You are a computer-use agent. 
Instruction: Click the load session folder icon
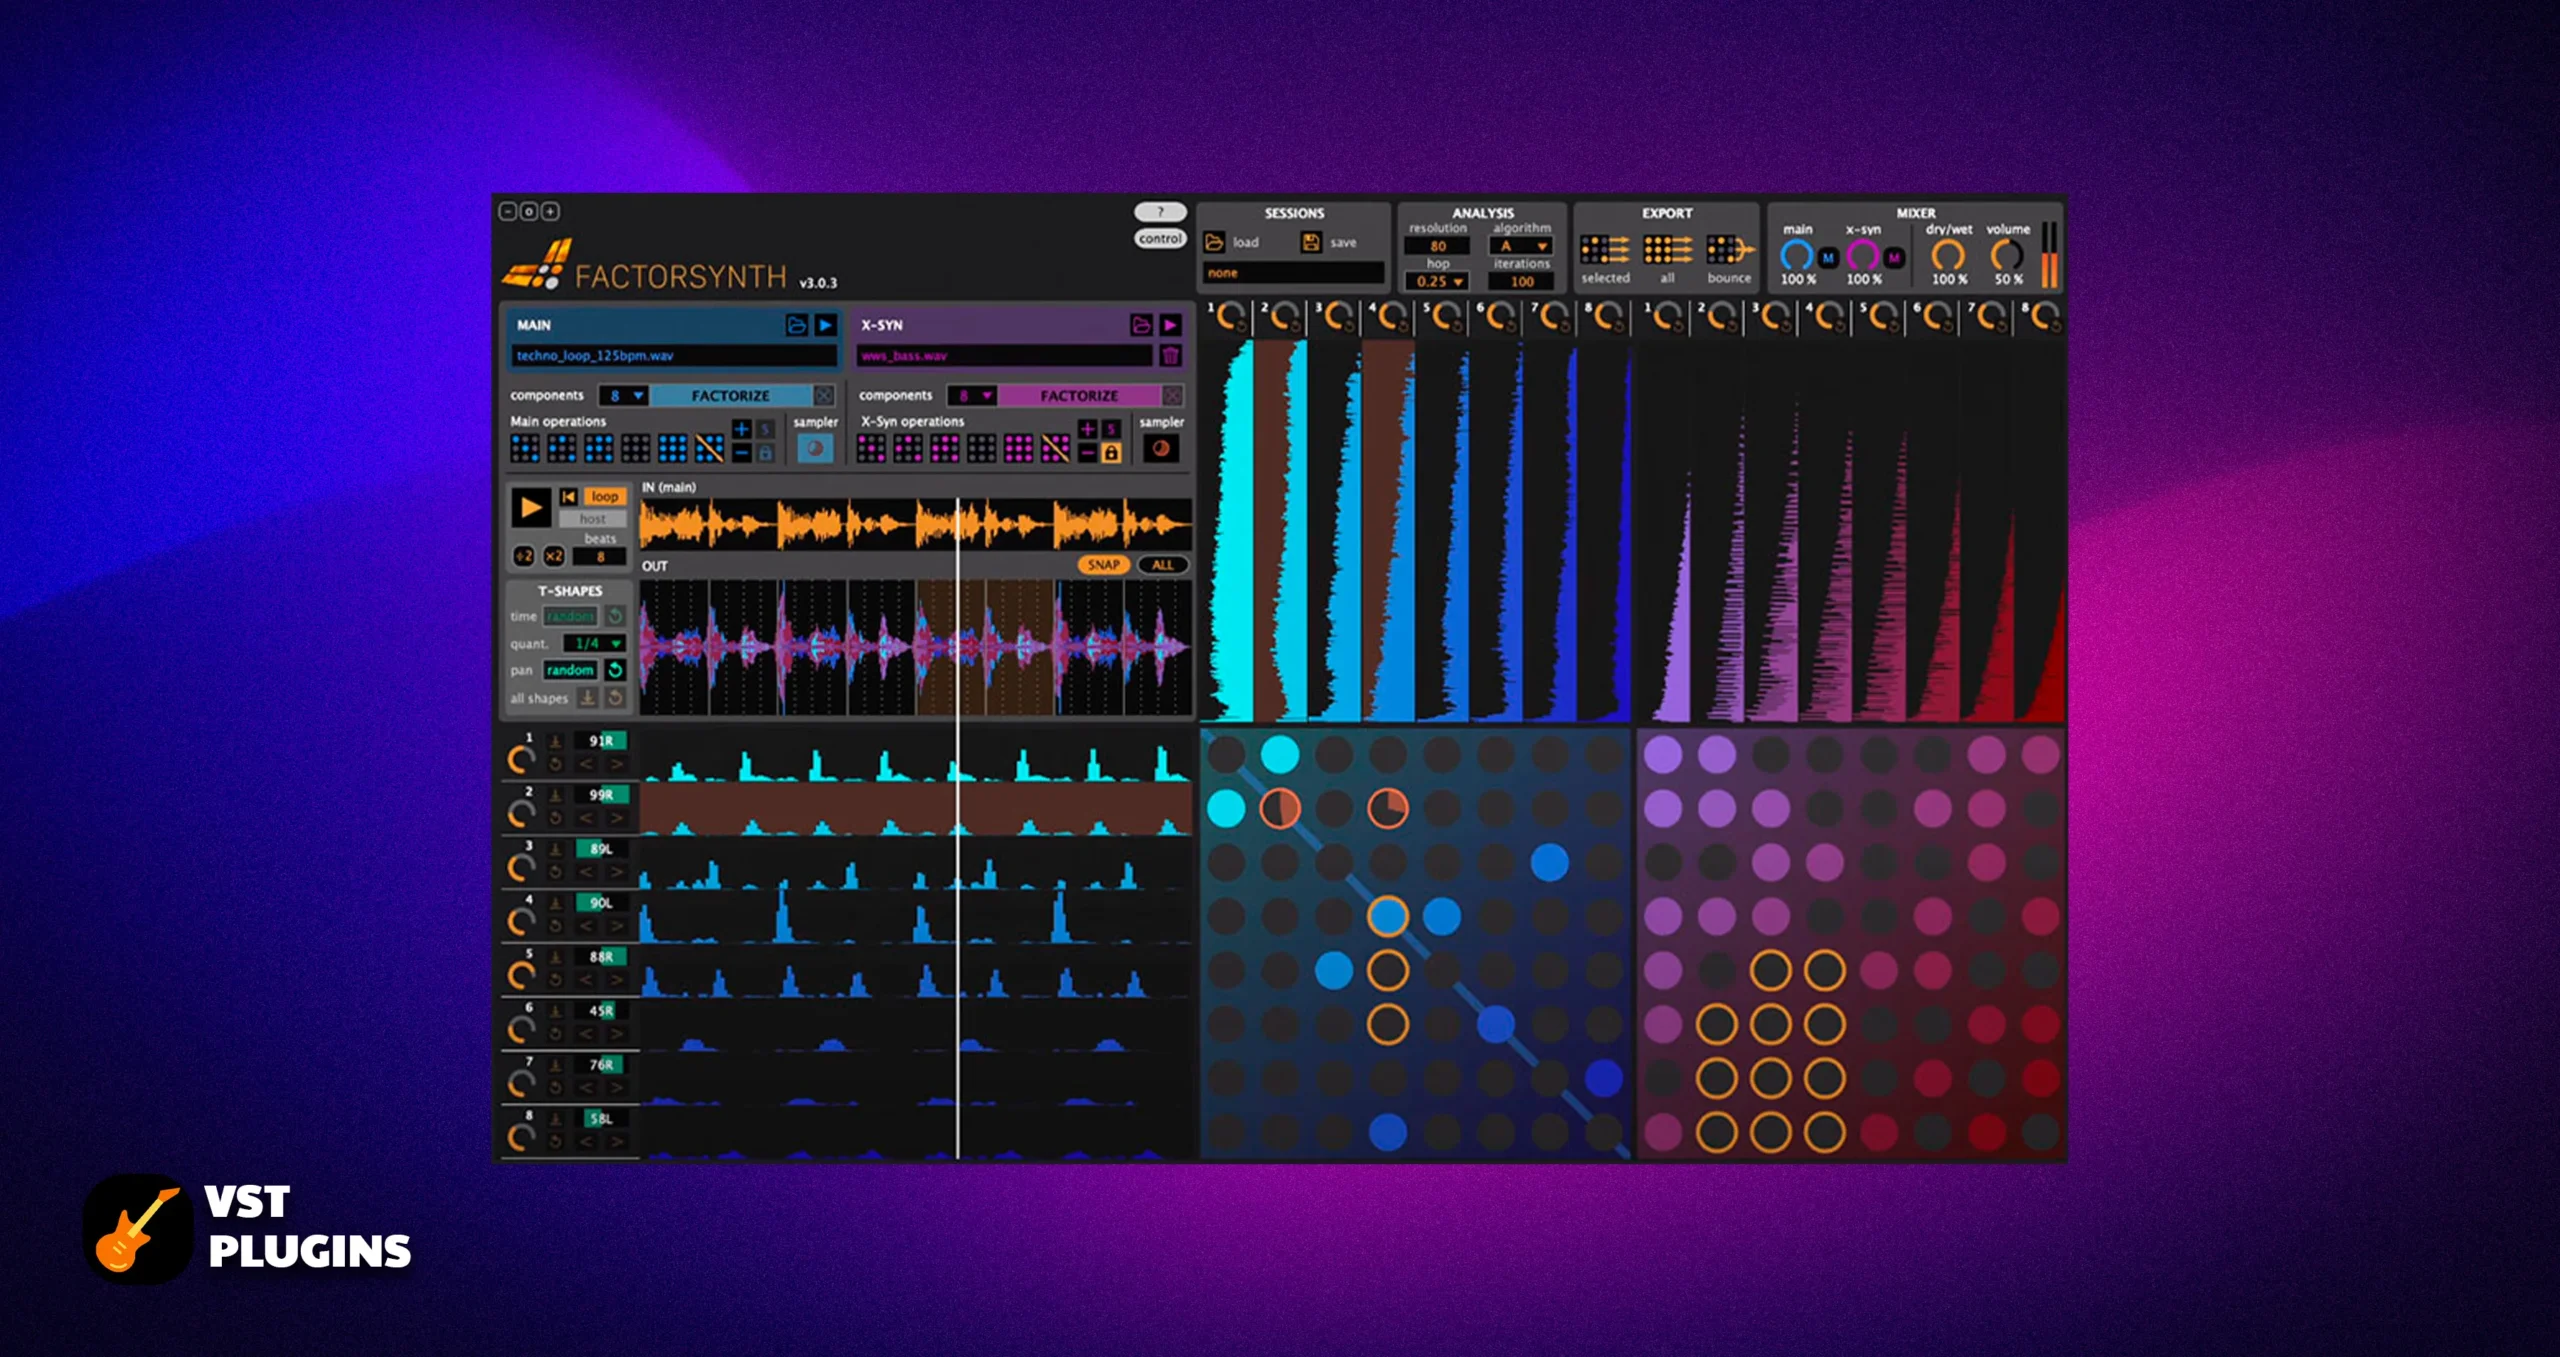click(x=1214, y=242)
